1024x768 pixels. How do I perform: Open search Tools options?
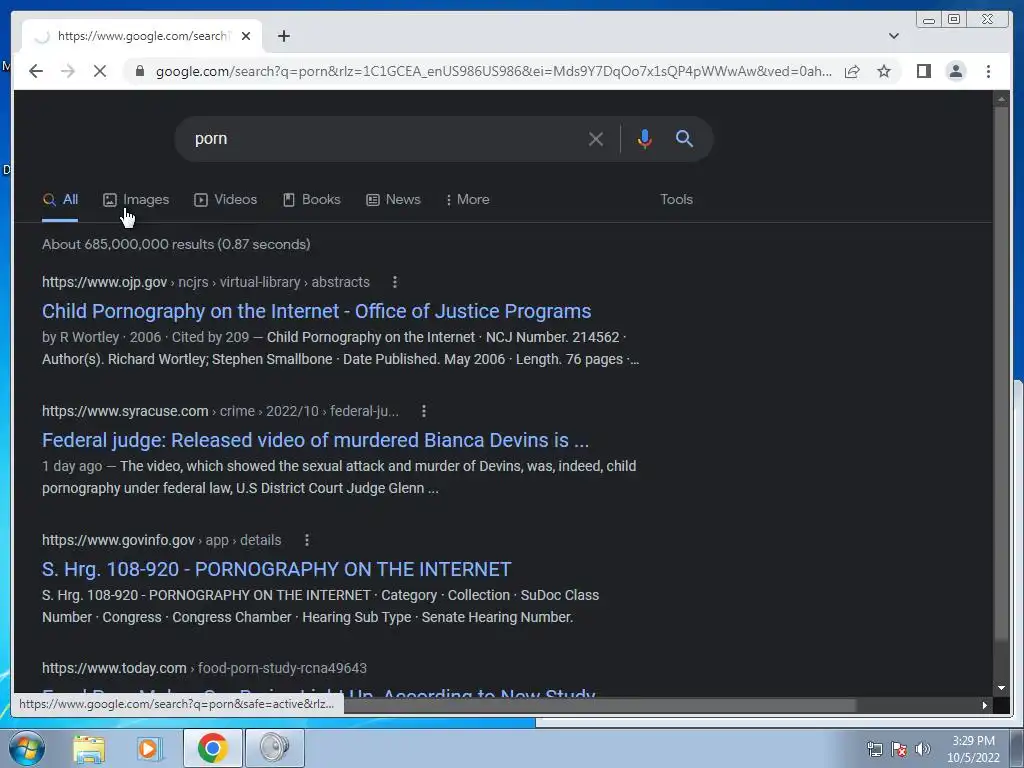[x=676, y=200]
